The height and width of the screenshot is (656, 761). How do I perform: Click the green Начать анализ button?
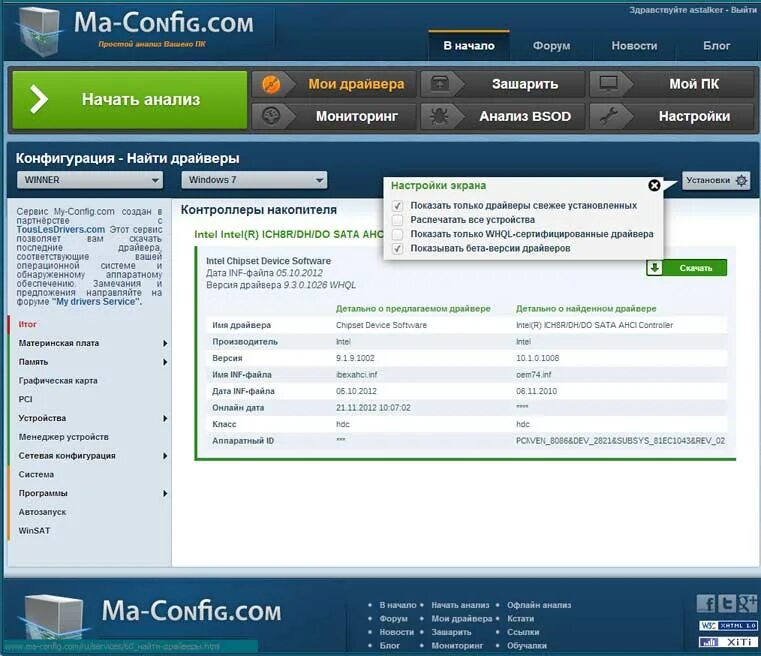(x=130, y=100)
